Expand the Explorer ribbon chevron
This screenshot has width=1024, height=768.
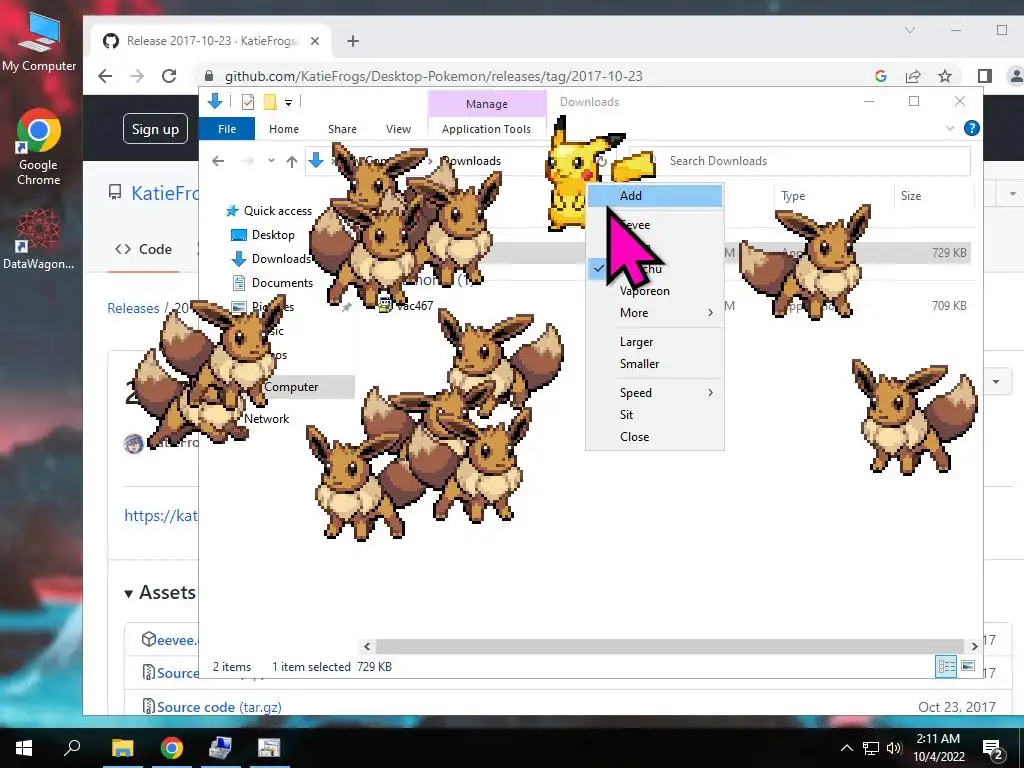(x=950, y=128)
